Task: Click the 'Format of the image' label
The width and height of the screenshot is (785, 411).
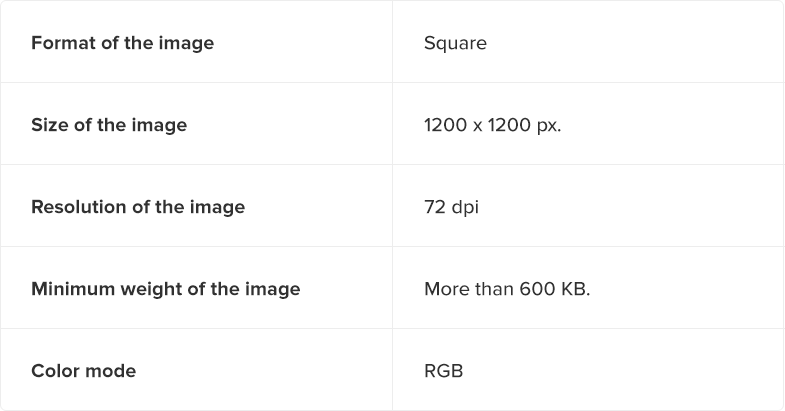Action: [123, 43]
